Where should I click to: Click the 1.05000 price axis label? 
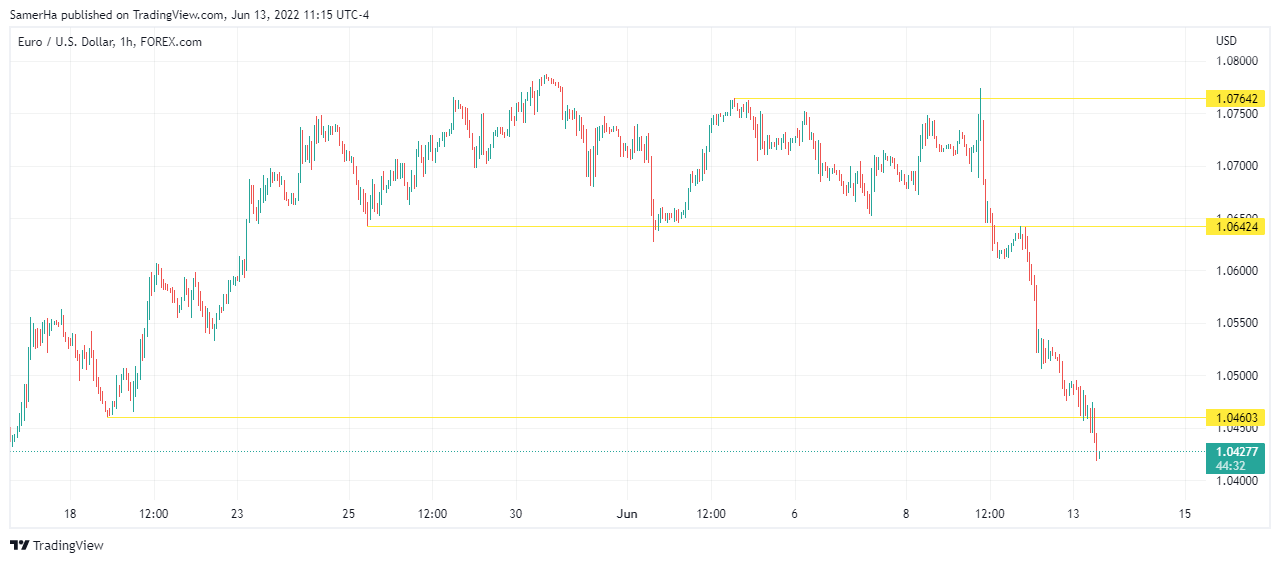pyautogui.click(x=1237, y=376)
